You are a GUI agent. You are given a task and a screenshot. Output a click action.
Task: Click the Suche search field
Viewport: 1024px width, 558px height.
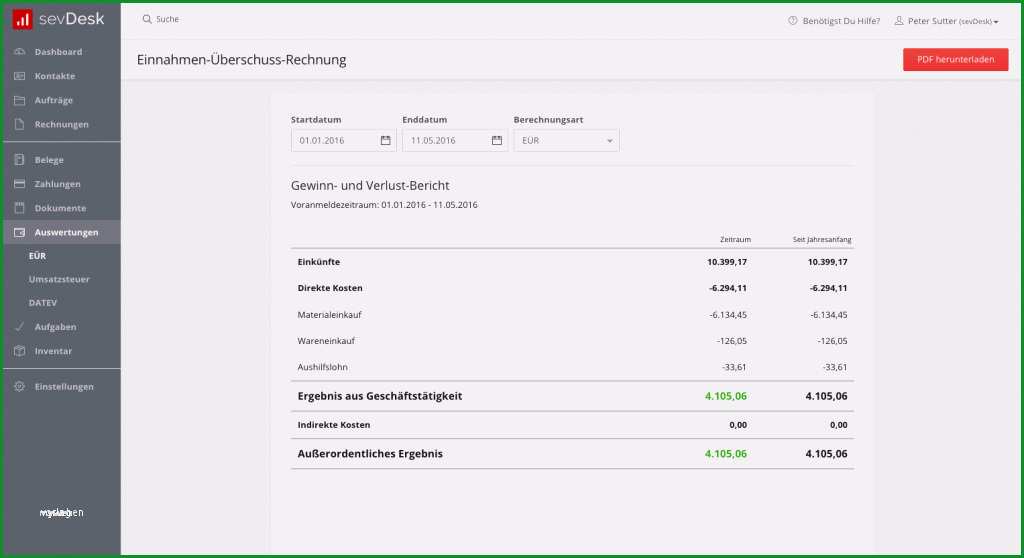click(167, 19)
